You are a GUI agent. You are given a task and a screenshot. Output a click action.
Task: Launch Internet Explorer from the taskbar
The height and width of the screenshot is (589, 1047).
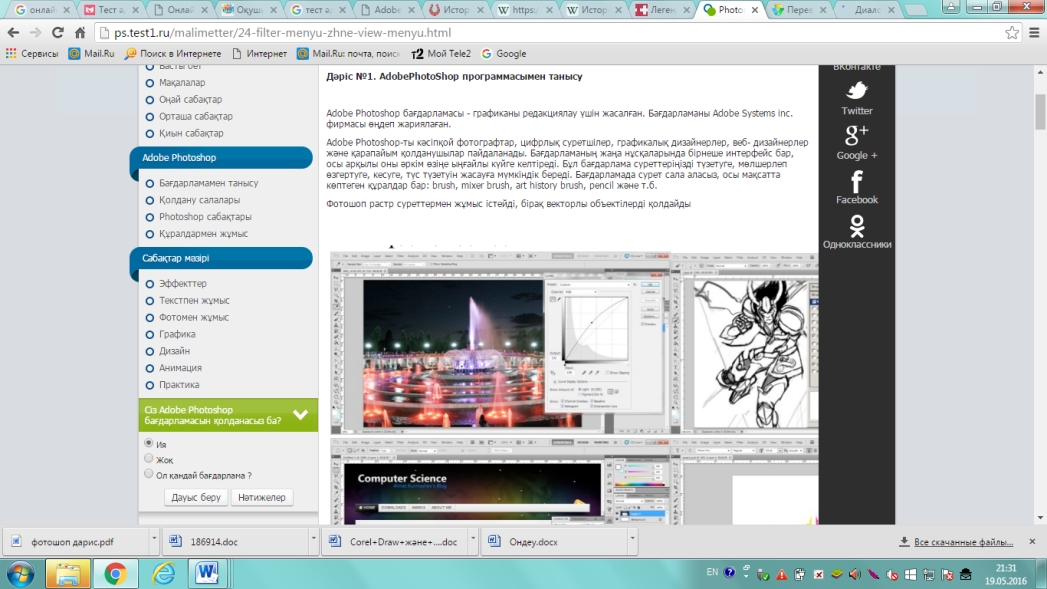coord(162,574)
